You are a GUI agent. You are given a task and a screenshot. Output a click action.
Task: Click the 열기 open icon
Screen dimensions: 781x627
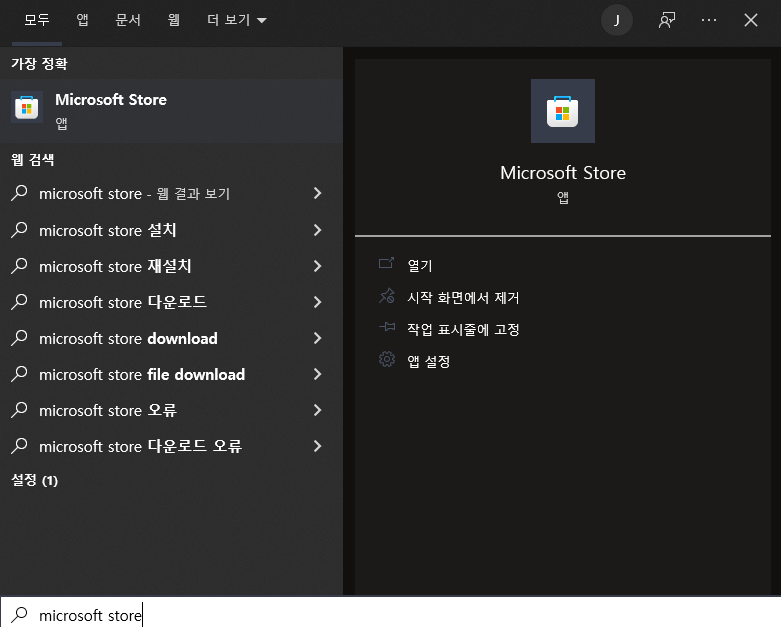(x=387, y=263)
